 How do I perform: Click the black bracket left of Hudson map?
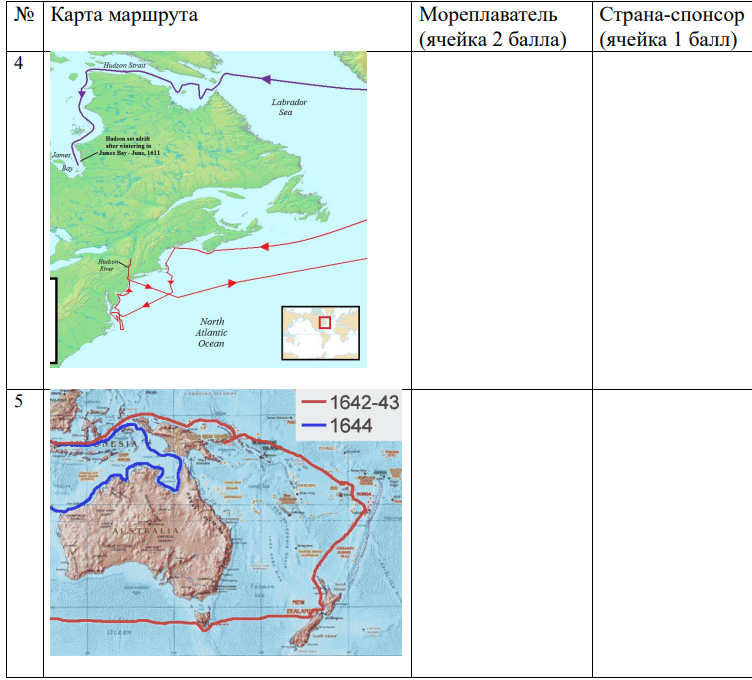(x=53, y=320)
